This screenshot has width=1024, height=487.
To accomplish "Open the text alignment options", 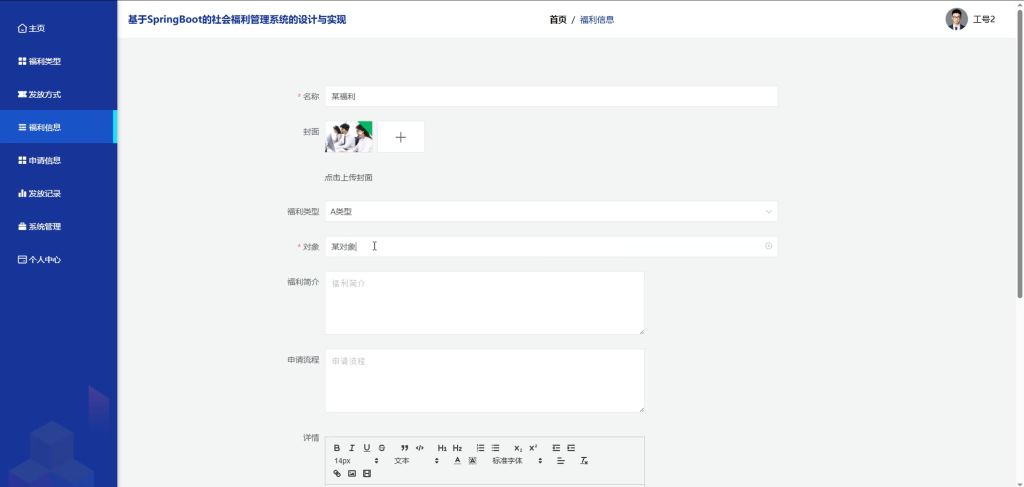I will point(560,460).
